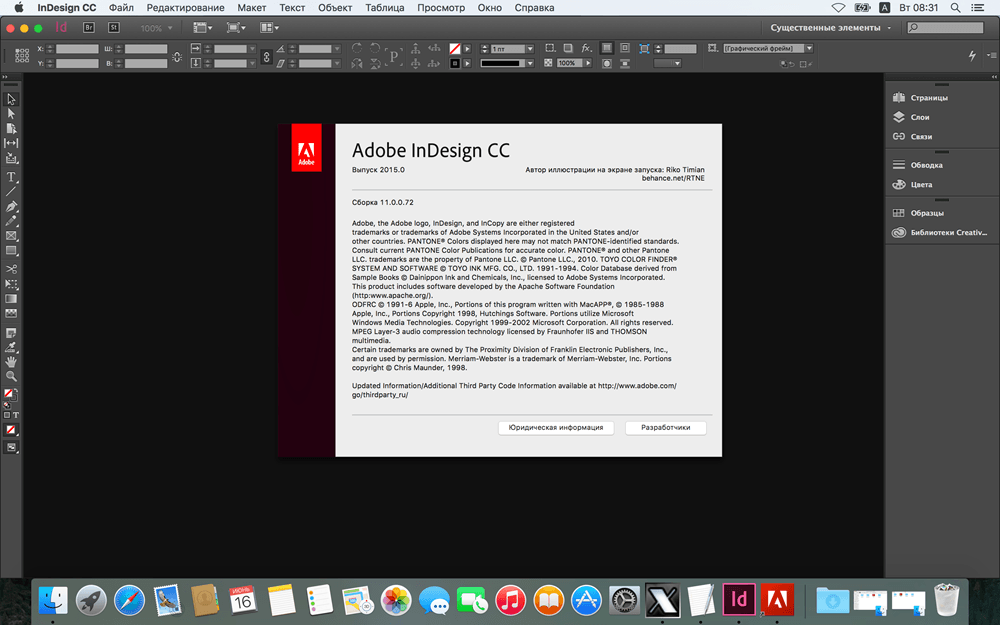
Task: Click the search field in the application bar
Action: pyautogui.click(x=945, y=27)
